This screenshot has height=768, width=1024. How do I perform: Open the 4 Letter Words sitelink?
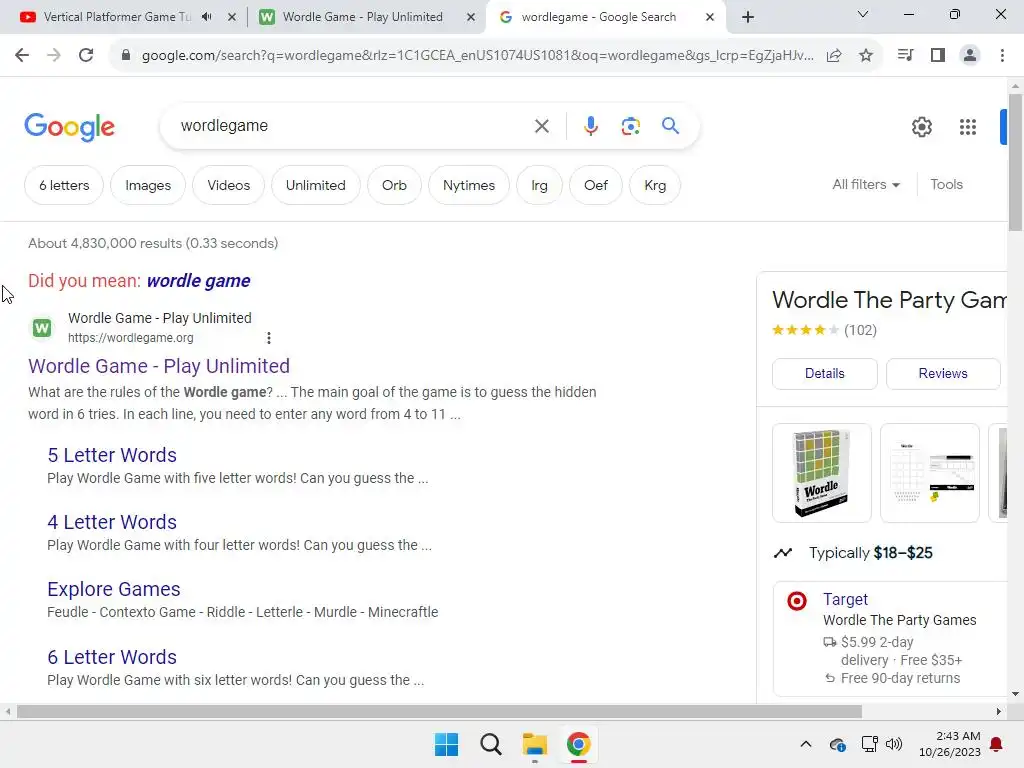pos(112,522)
